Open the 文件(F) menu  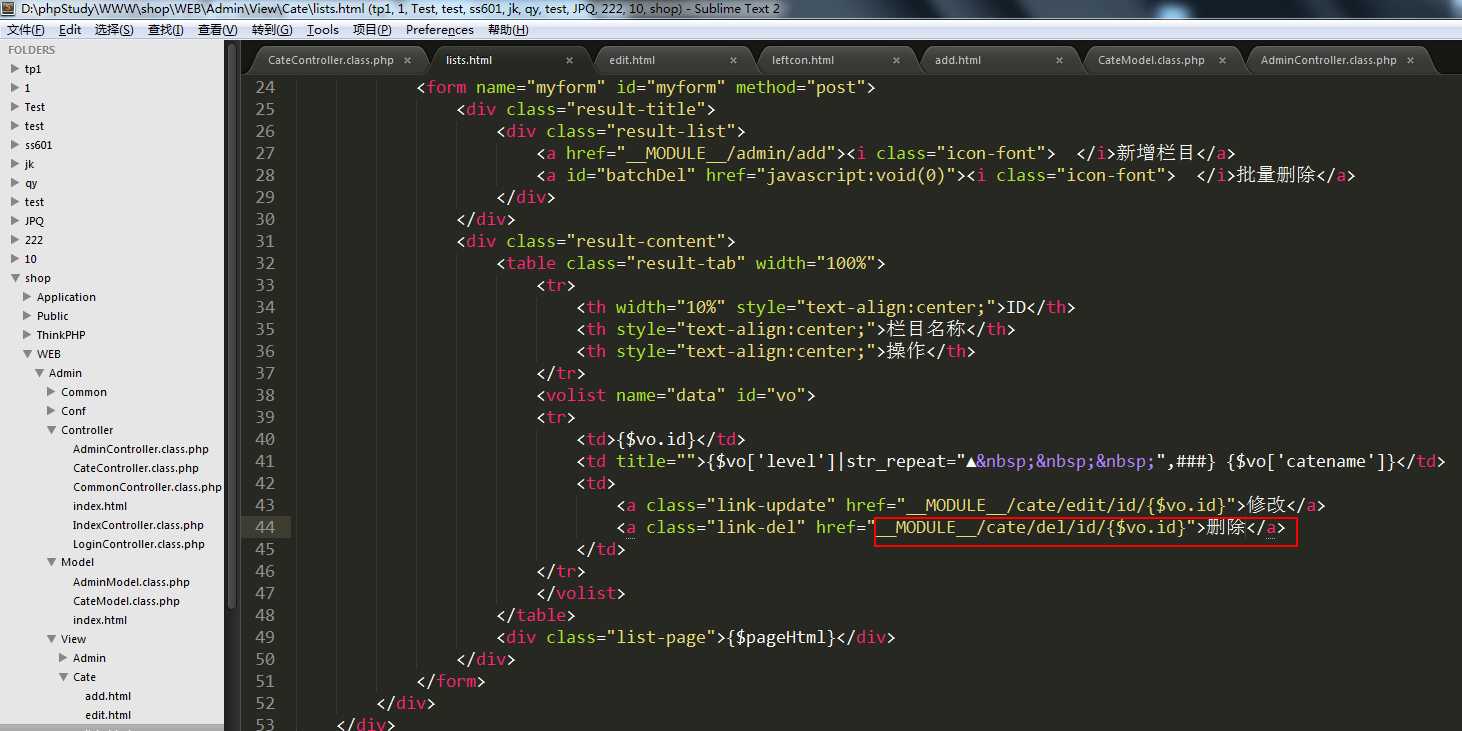pyautogui.click(x=26, y=30)
